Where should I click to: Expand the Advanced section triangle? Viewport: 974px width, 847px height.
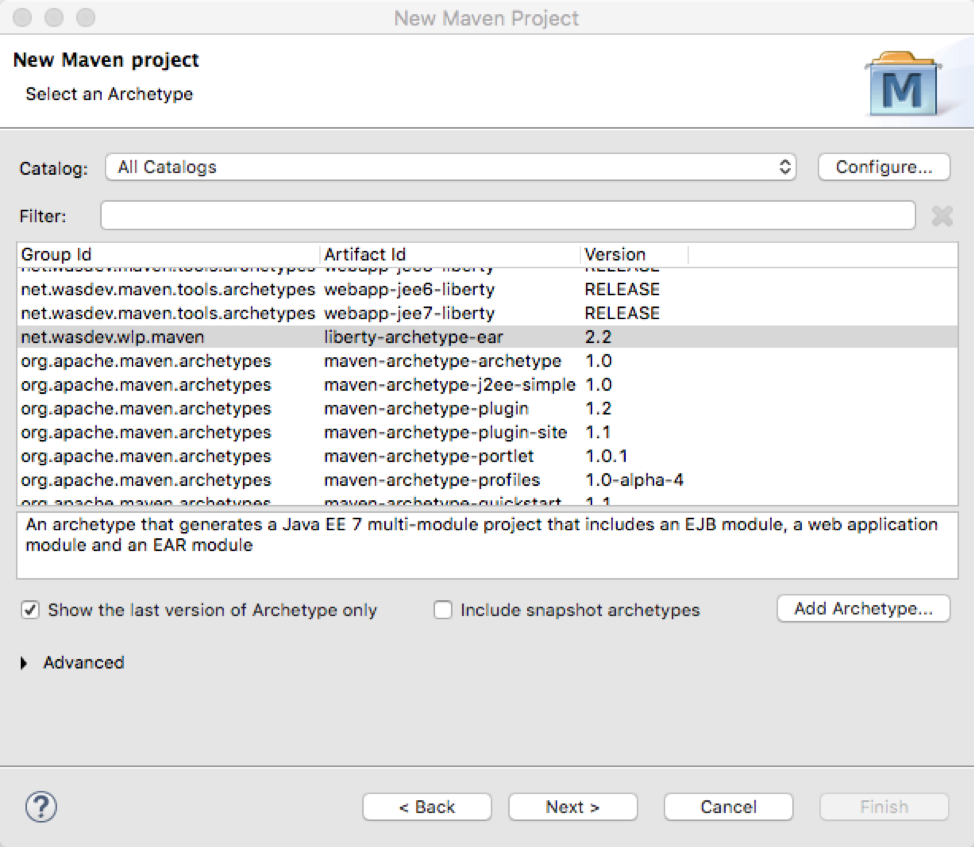coord(24,663)
